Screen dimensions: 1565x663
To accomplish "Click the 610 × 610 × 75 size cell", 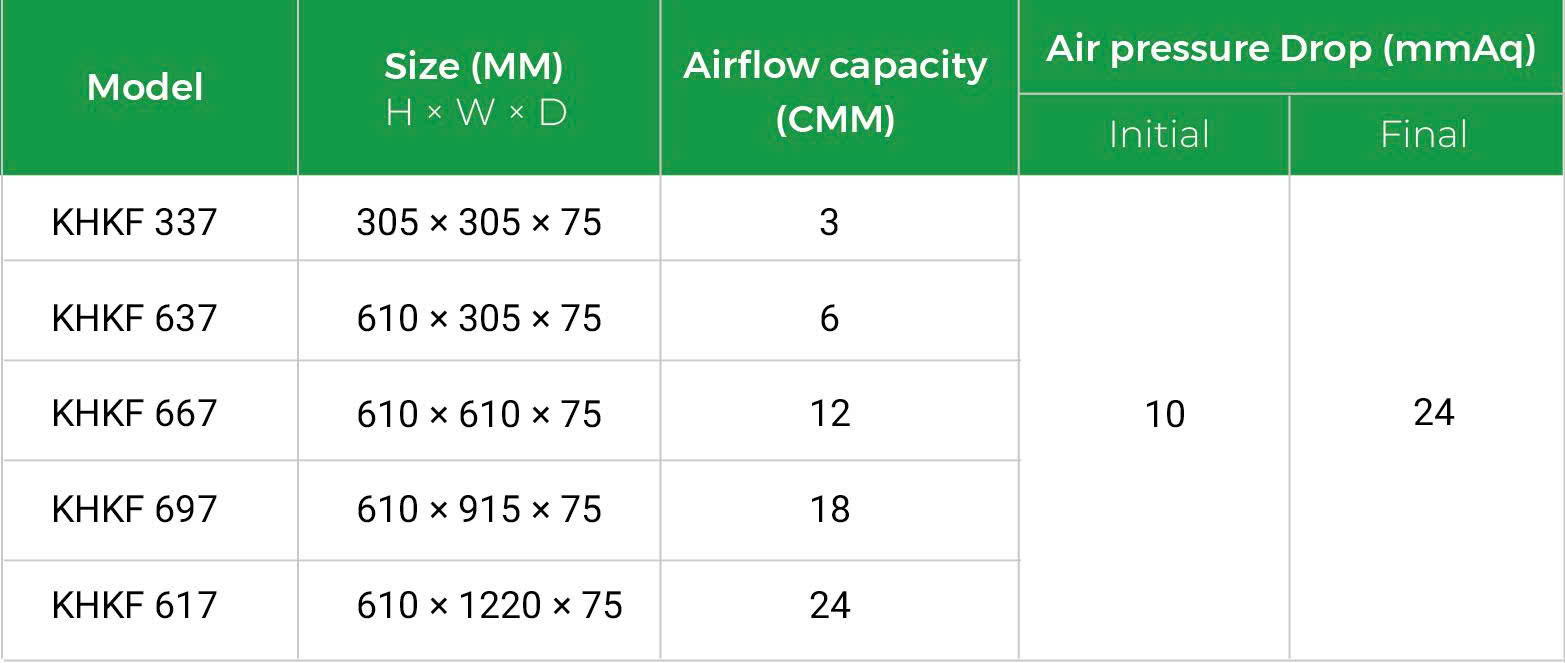I will [479, 413].
